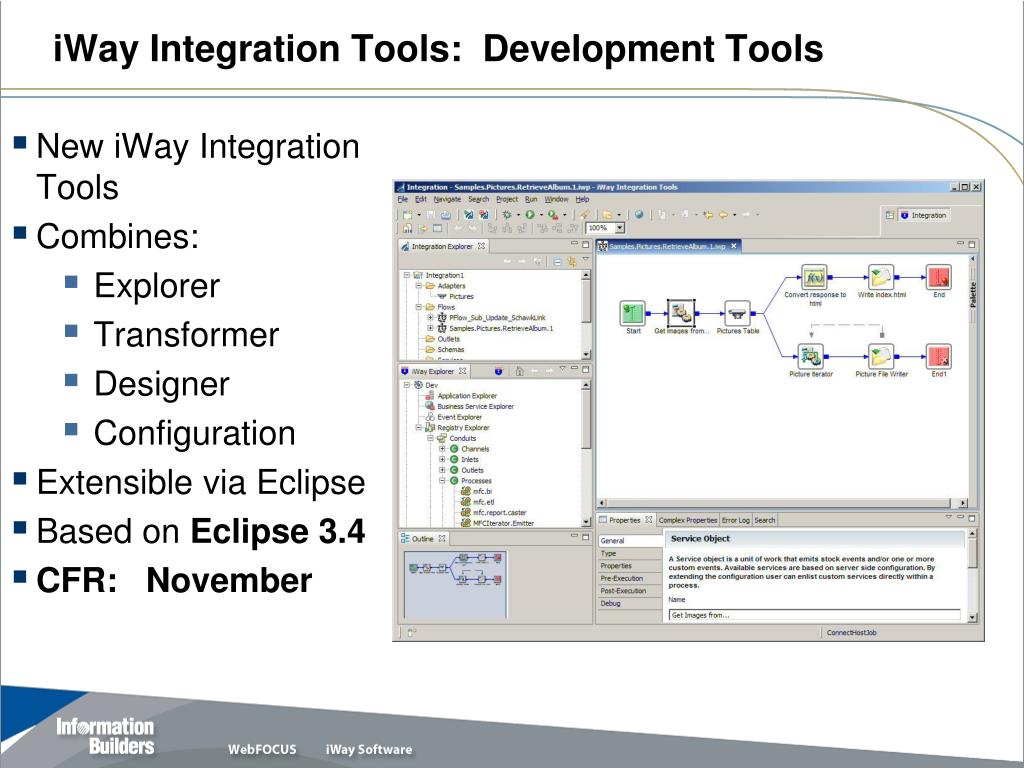Expand the Samples.Pictures.RetrieveAlbum.1 tree node
This screenshot has height=768, width=1024.
[430, 328]
